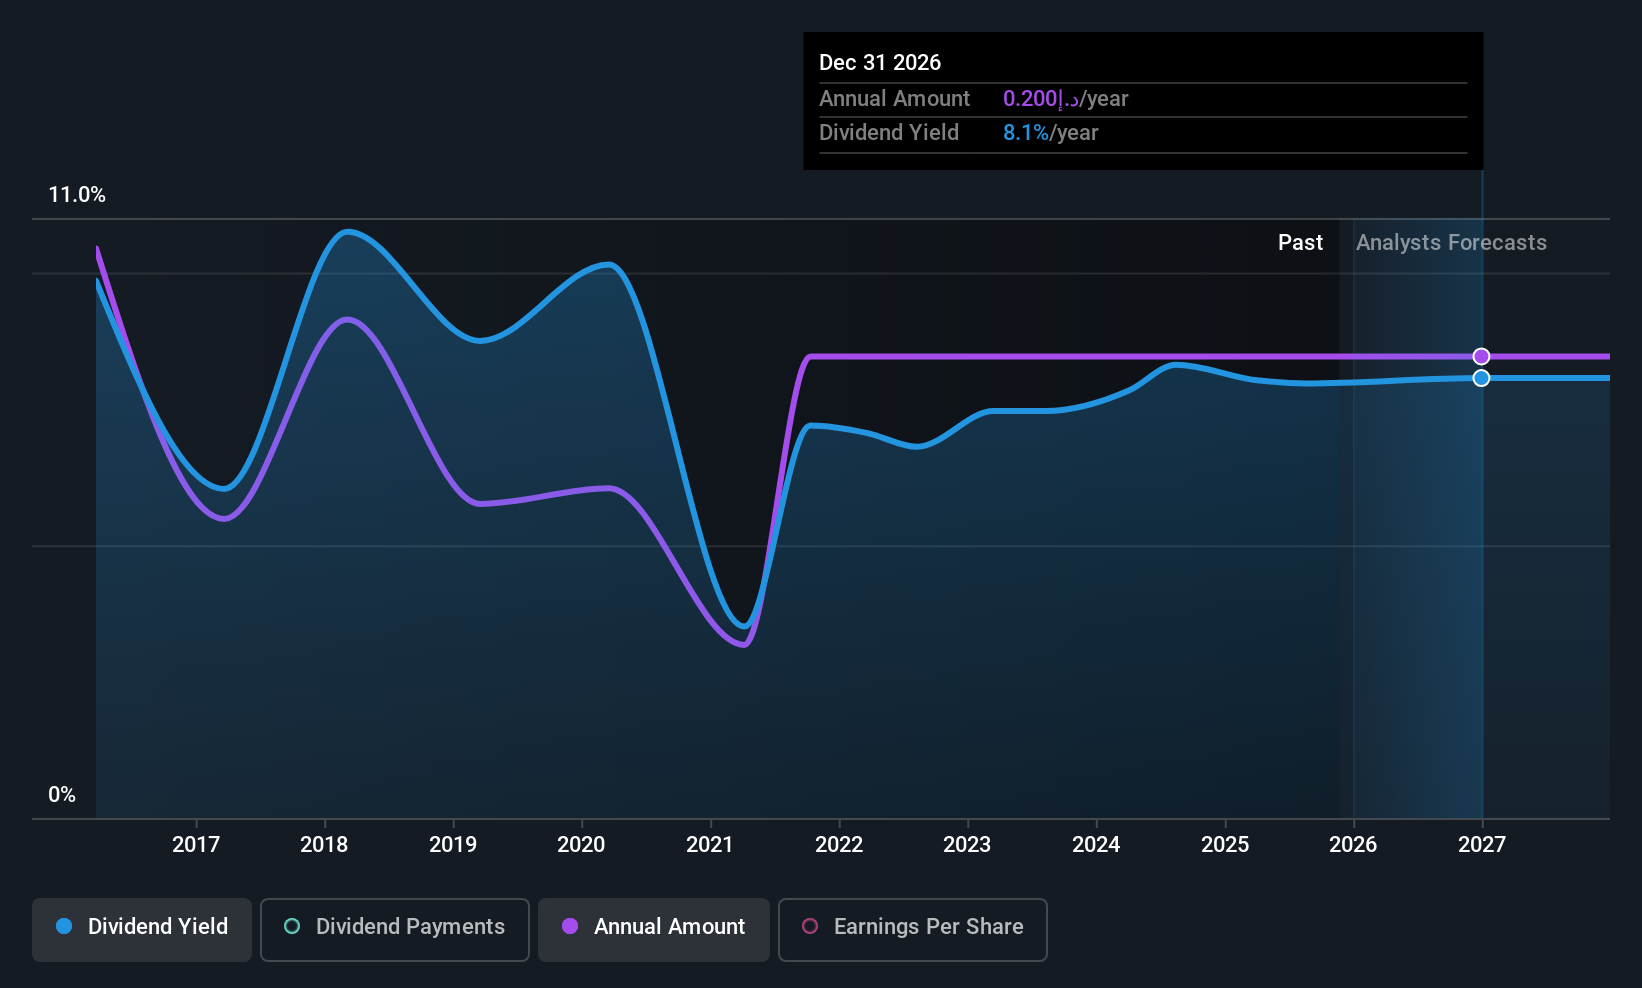This screenshot has height=988, width=1642.
Task: Click the purple Annual Amount legend dot
Action: point(570,927)
